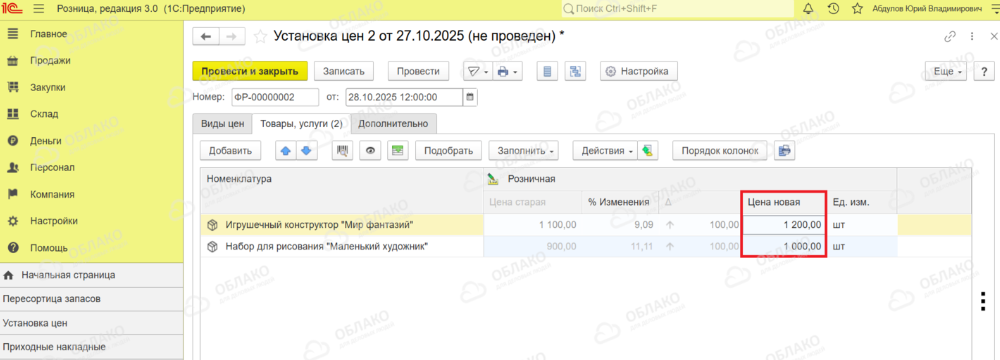Open the Еще menu
This screenshot has width=1000, height=360.
coord(946,71)
